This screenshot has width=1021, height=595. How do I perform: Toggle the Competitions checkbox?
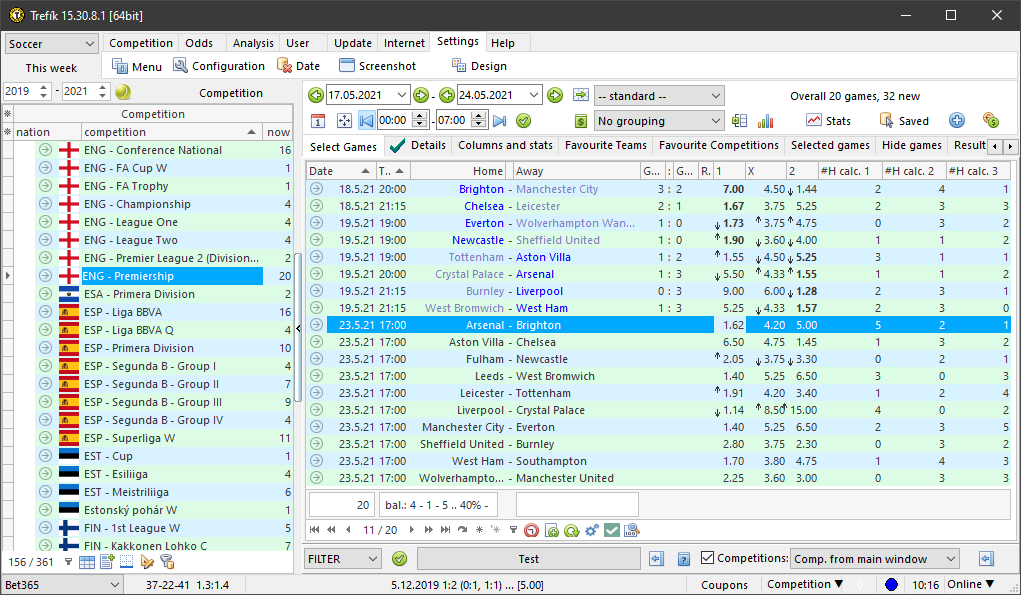click(x=708, y=558)
